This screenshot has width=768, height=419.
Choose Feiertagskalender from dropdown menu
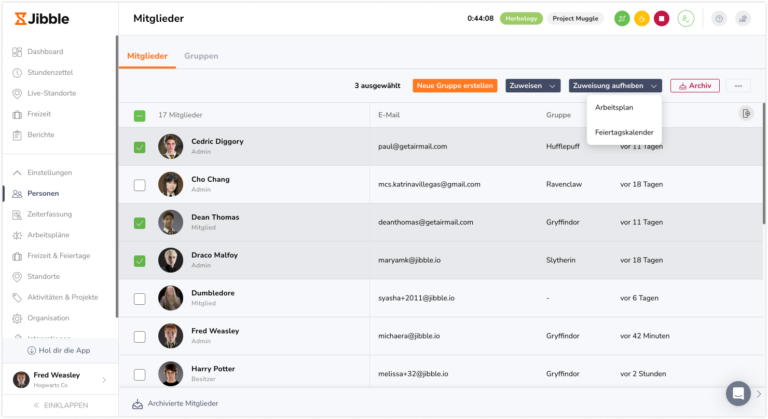point(624,132)
